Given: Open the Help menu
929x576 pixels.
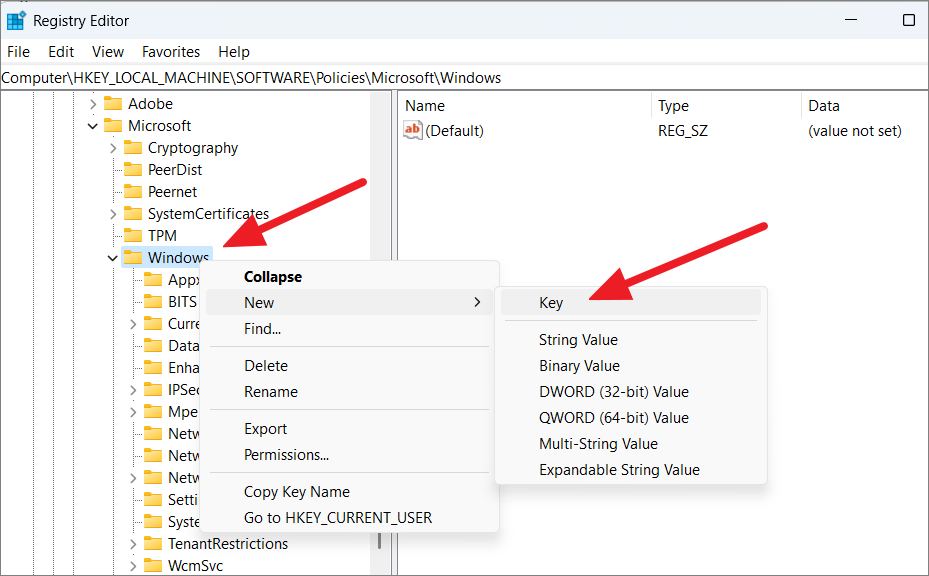Looking at the screenshot, I should [x=234, y=52].
